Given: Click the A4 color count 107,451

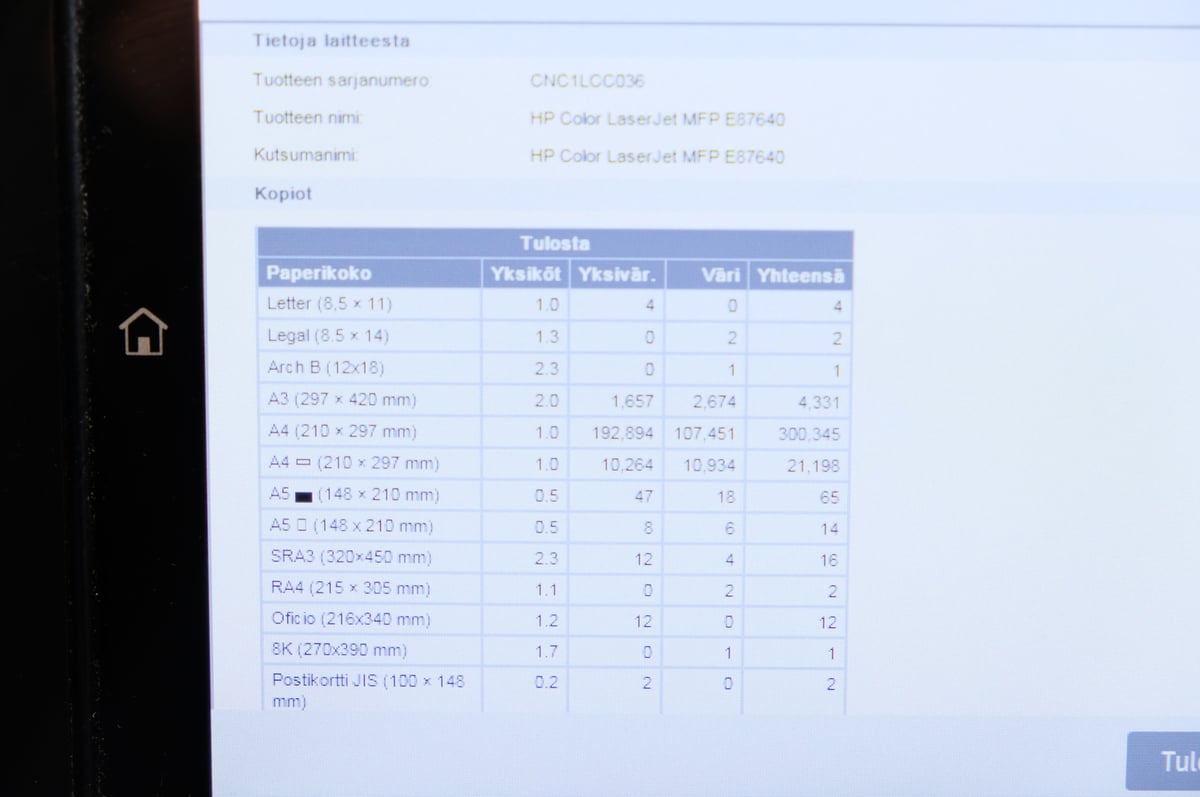Looking at the screenshot, I should tap(705, 434).
